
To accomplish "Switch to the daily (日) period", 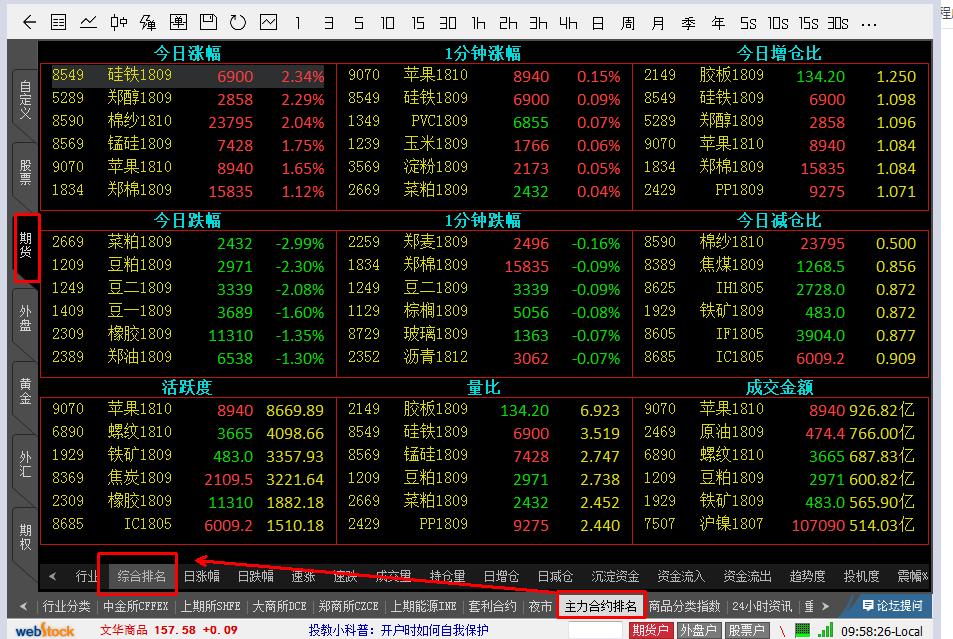I will coord(597,22).
